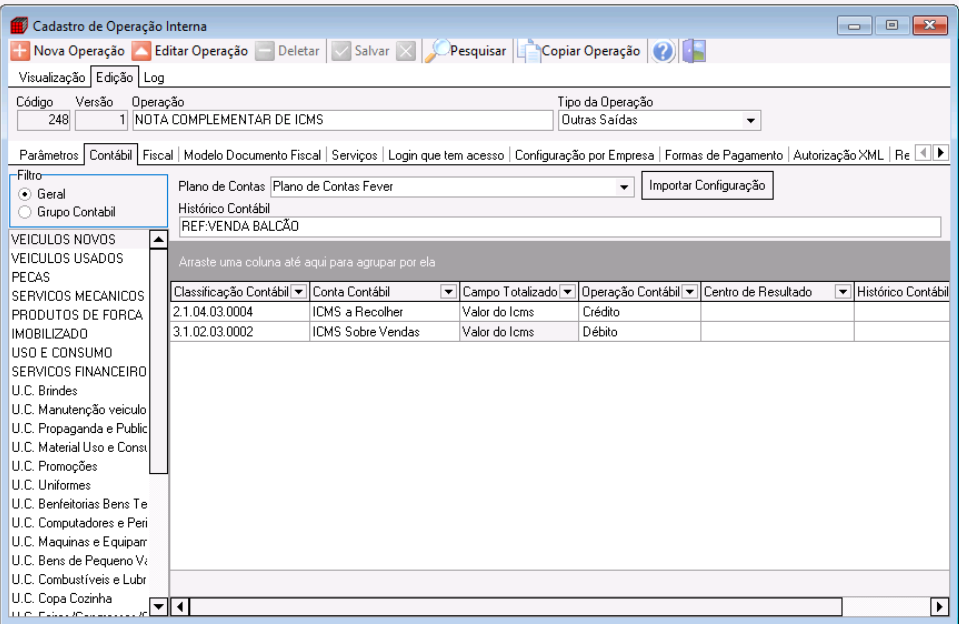Select U.C. Brindes in the list
The image size is (959, 624).
(79, 391)
